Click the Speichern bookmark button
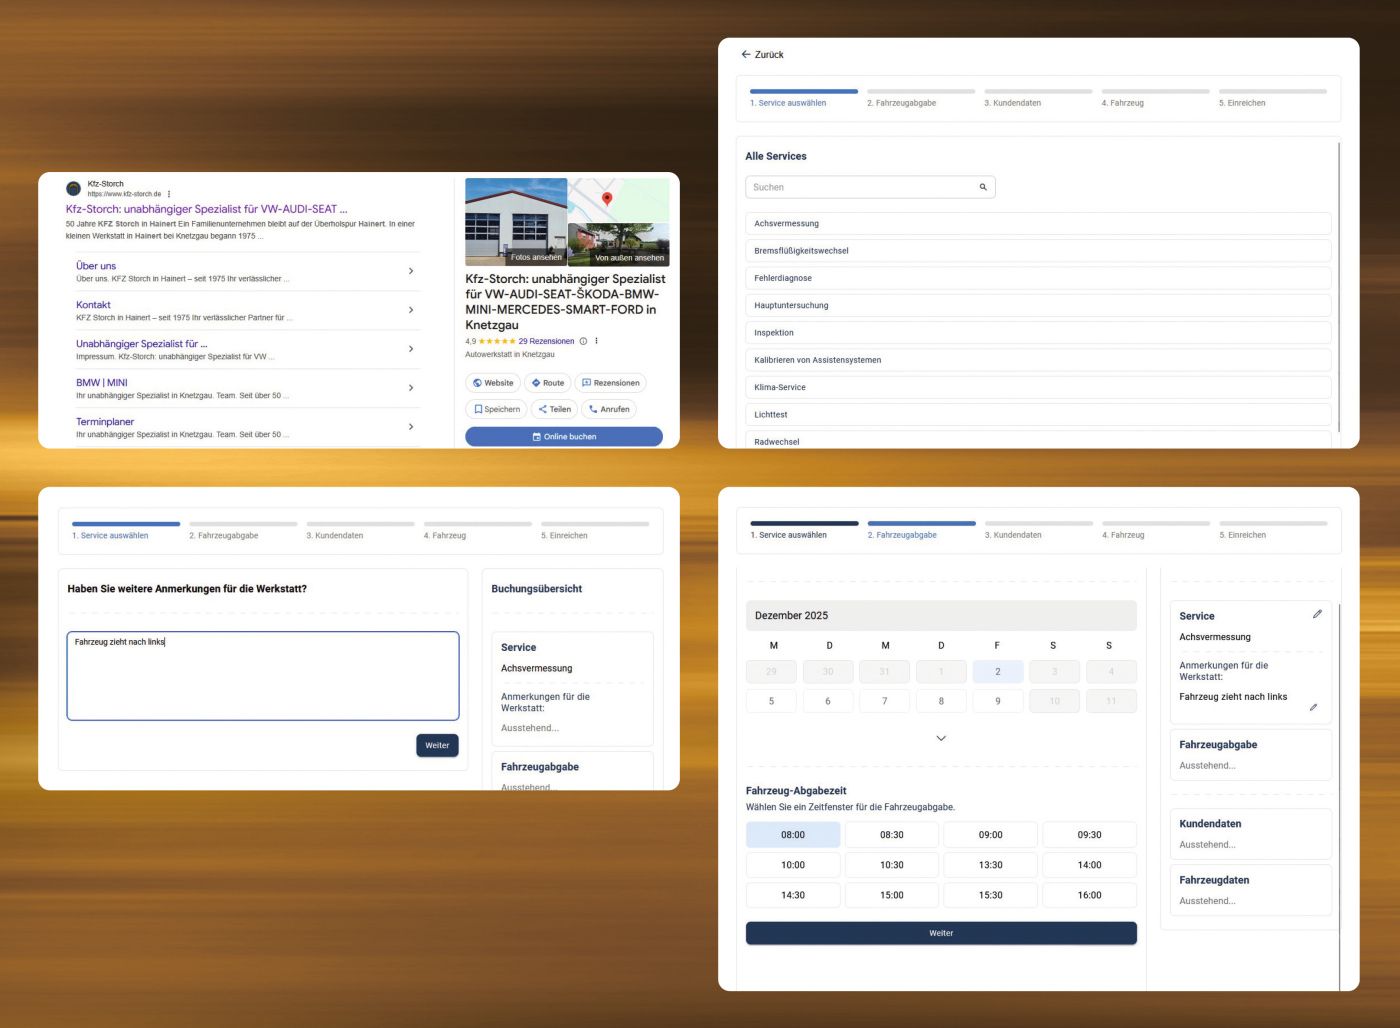 click(x=497, y=409)
